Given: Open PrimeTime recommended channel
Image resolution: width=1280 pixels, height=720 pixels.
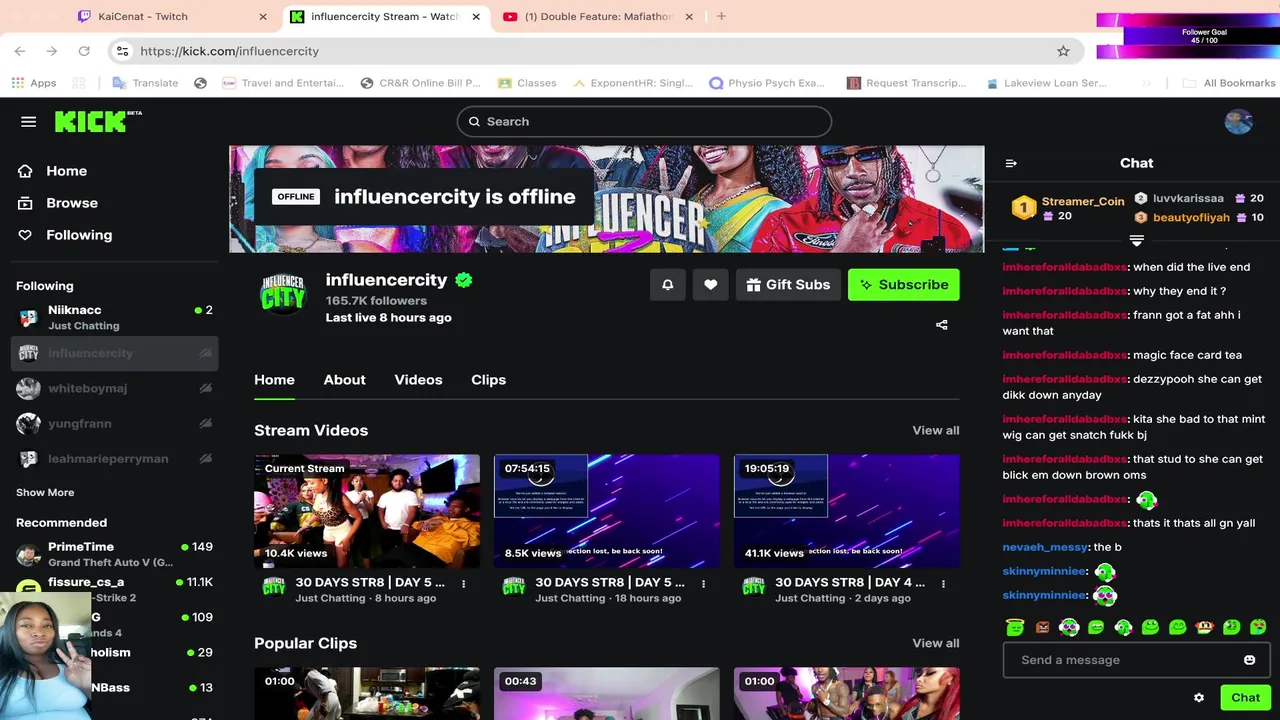Looking at the screenshot, I should (114, 554).
